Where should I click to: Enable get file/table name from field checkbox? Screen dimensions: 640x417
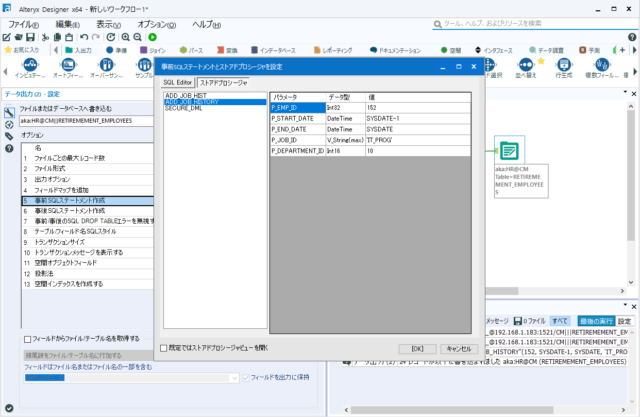point(29,340)
